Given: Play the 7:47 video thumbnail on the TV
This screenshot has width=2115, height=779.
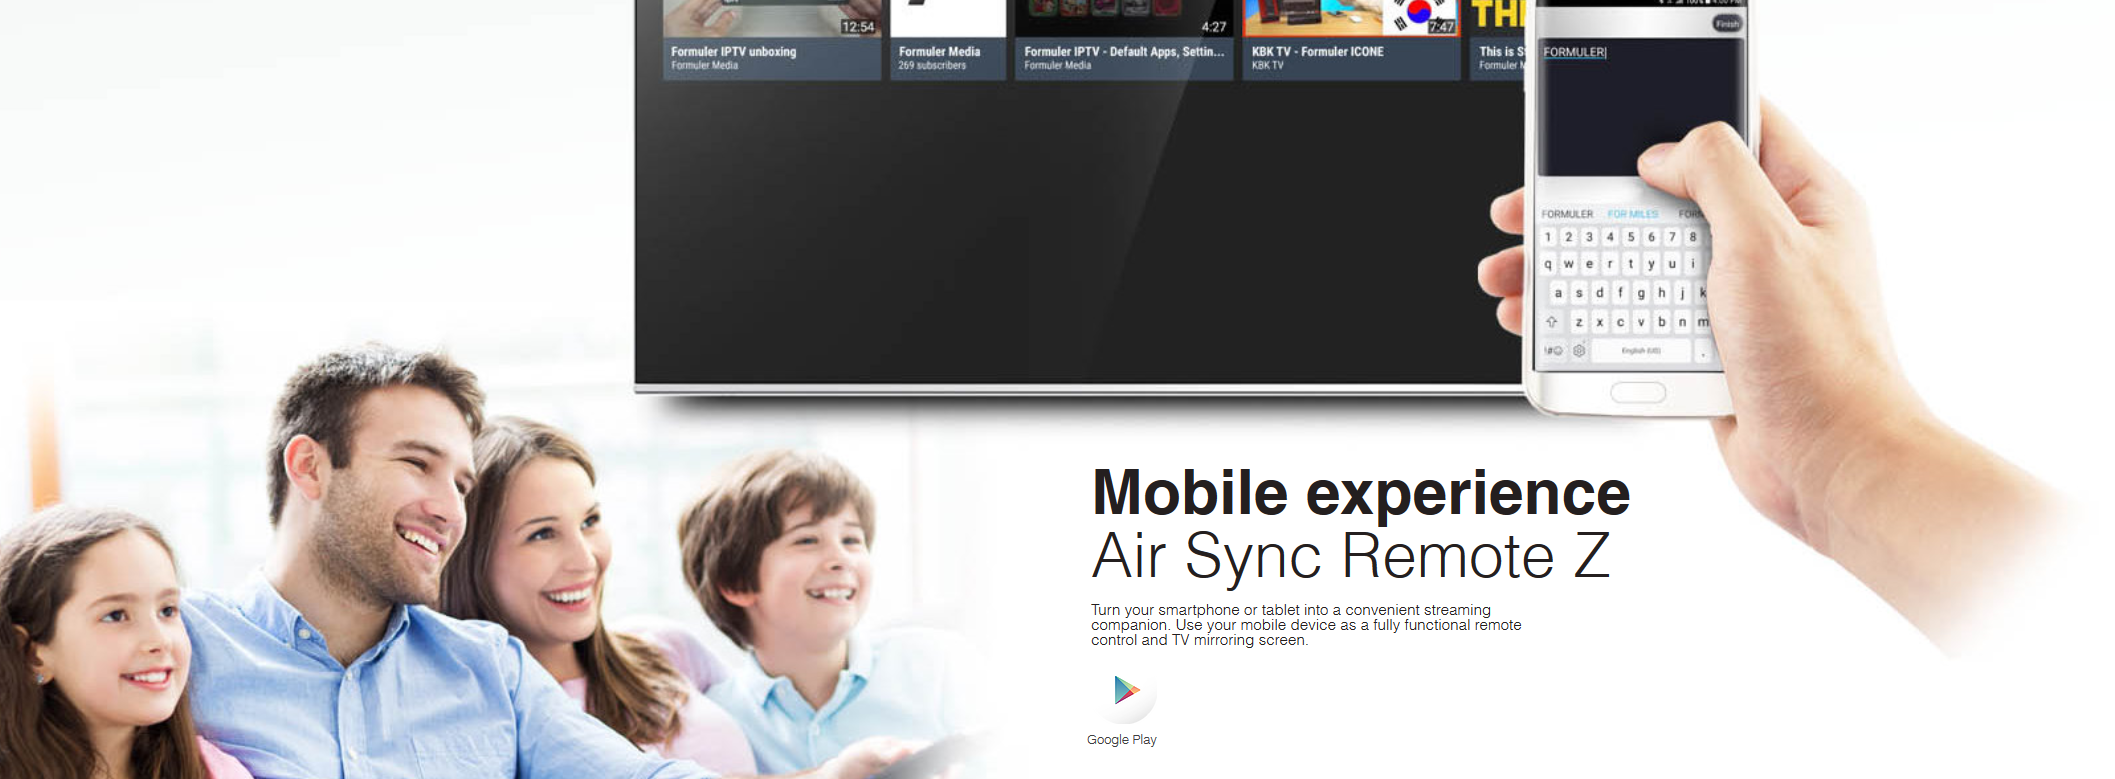Looking at the screenshot, I should coord(1350,18).
